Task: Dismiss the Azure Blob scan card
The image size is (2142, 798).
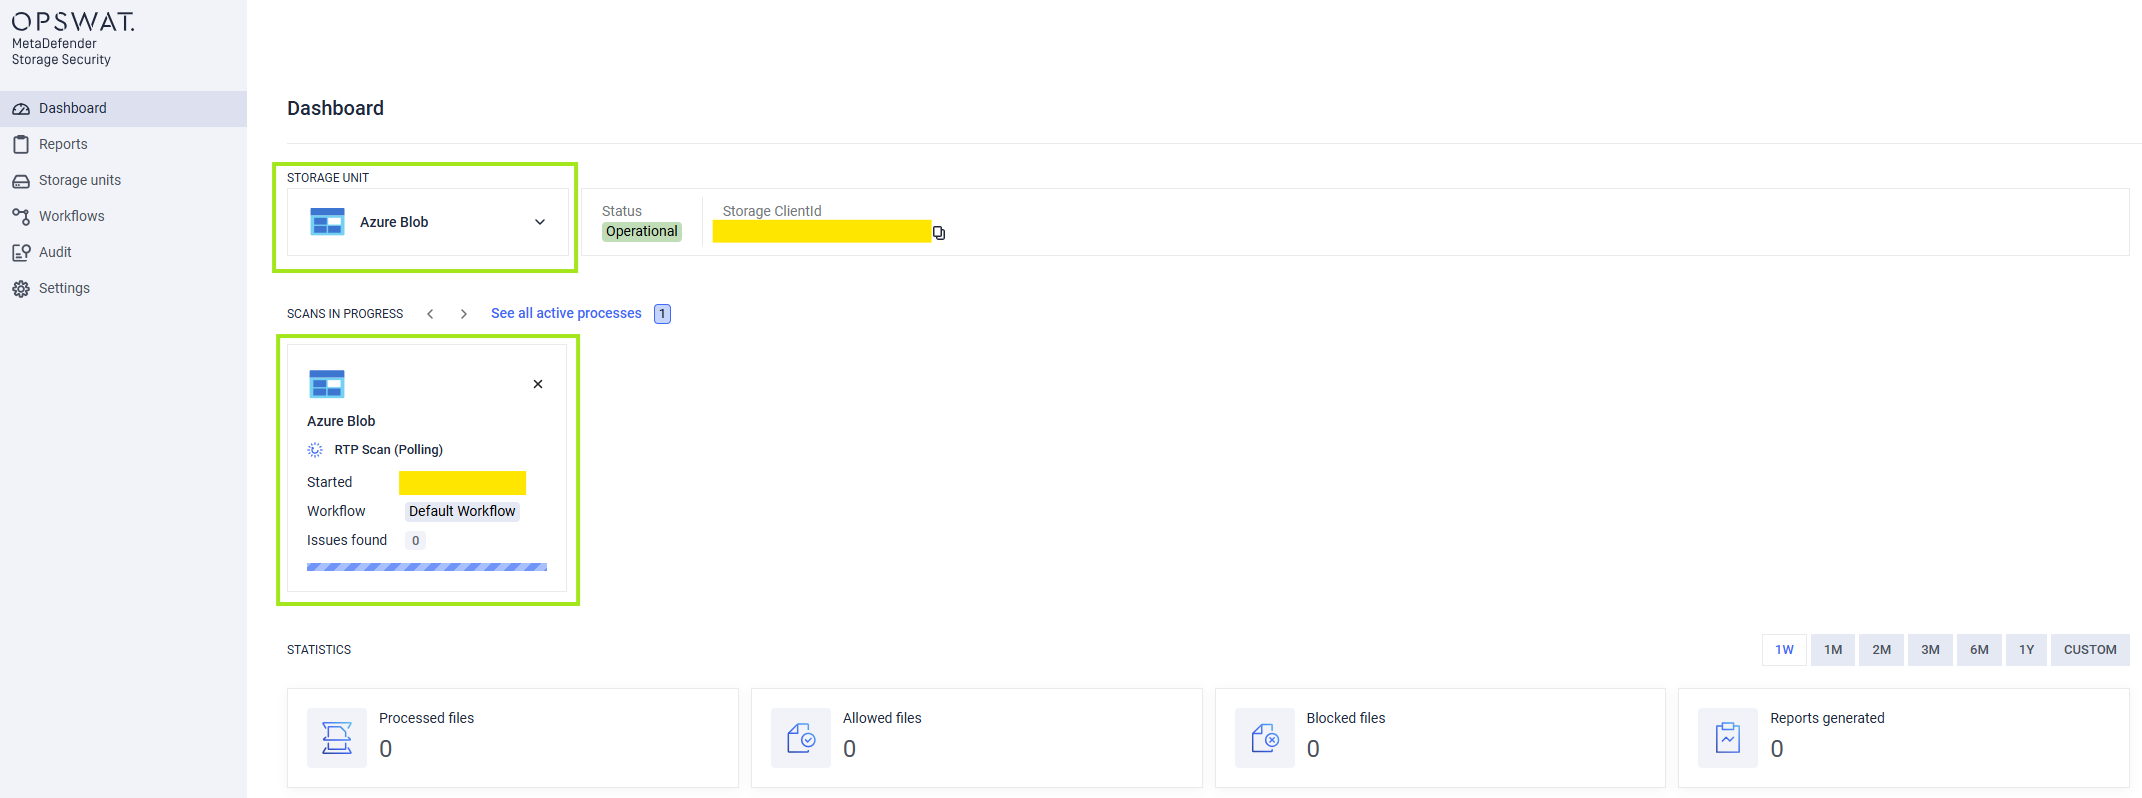Action: pos(538,384)
